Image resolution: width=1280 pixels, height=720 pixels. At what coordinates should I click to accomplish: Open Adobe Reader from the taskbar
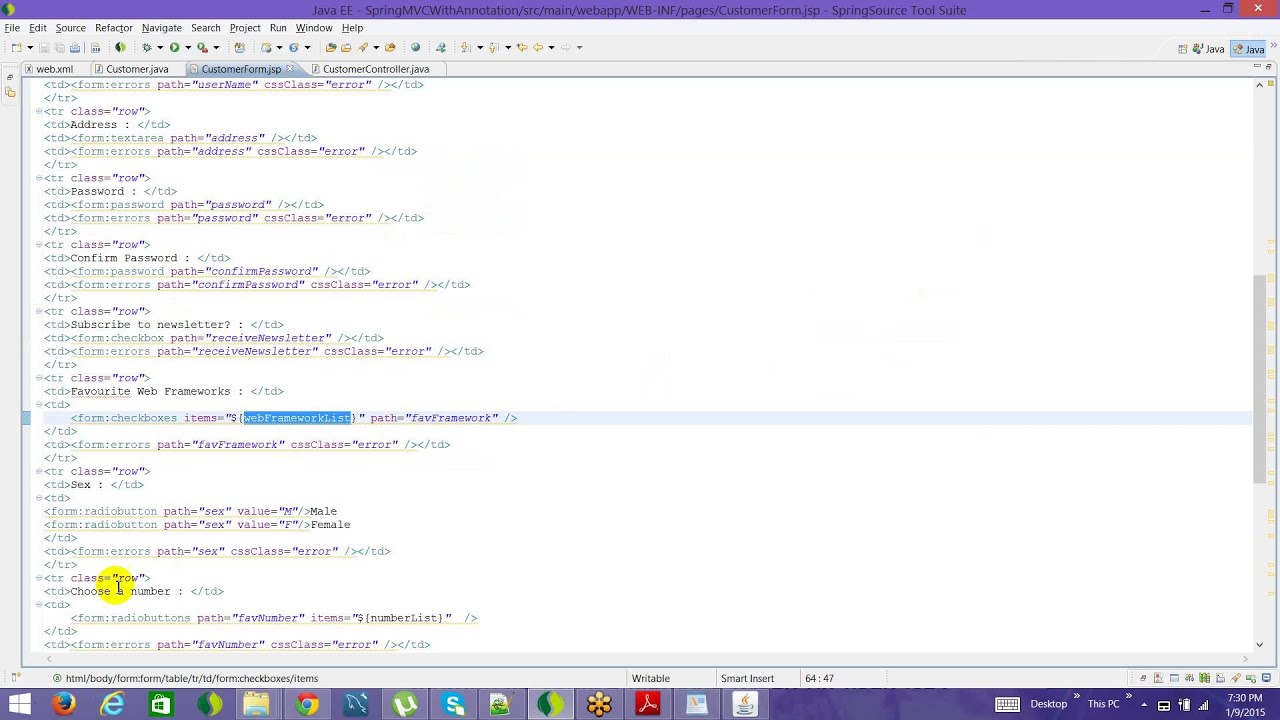[x=648, y=704]
